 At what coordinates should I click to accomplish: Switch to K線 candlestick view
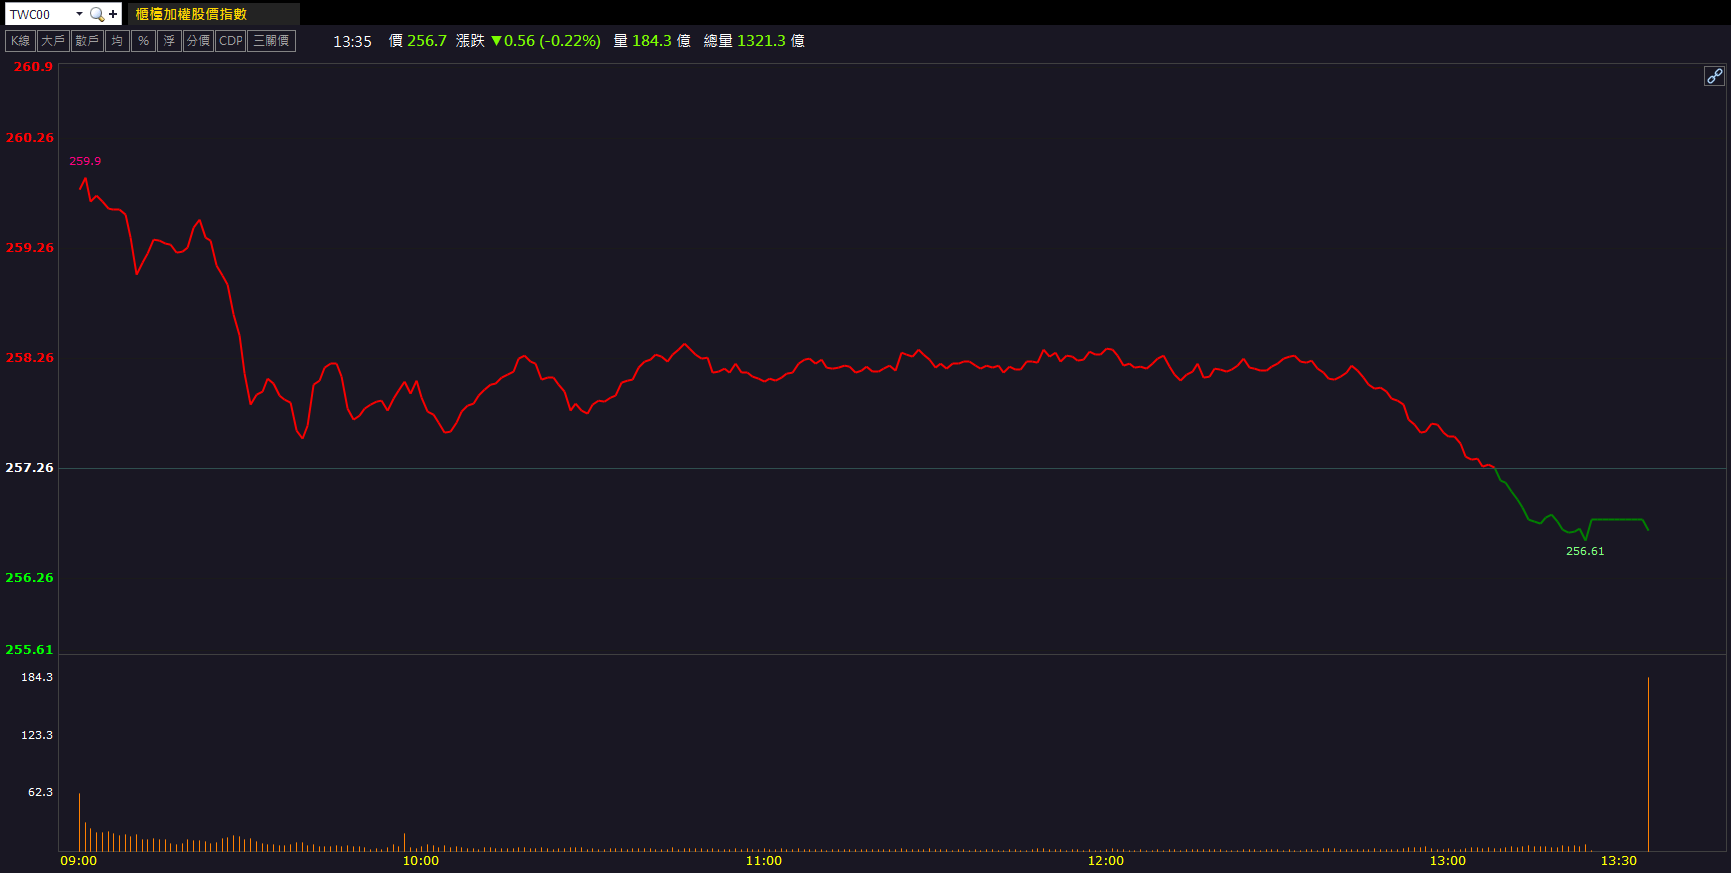click(20, 41)
